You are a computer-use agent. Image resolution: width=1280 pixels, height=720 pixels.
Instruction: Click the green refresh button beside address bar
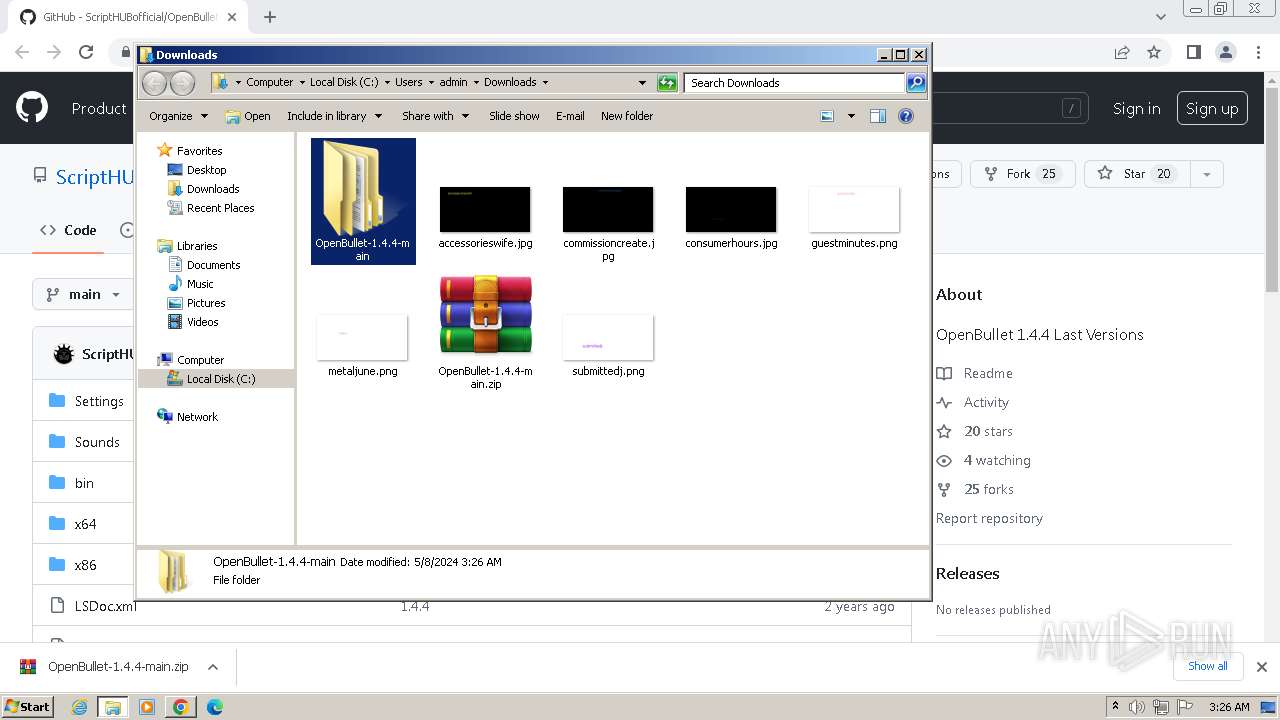(667, 83)
